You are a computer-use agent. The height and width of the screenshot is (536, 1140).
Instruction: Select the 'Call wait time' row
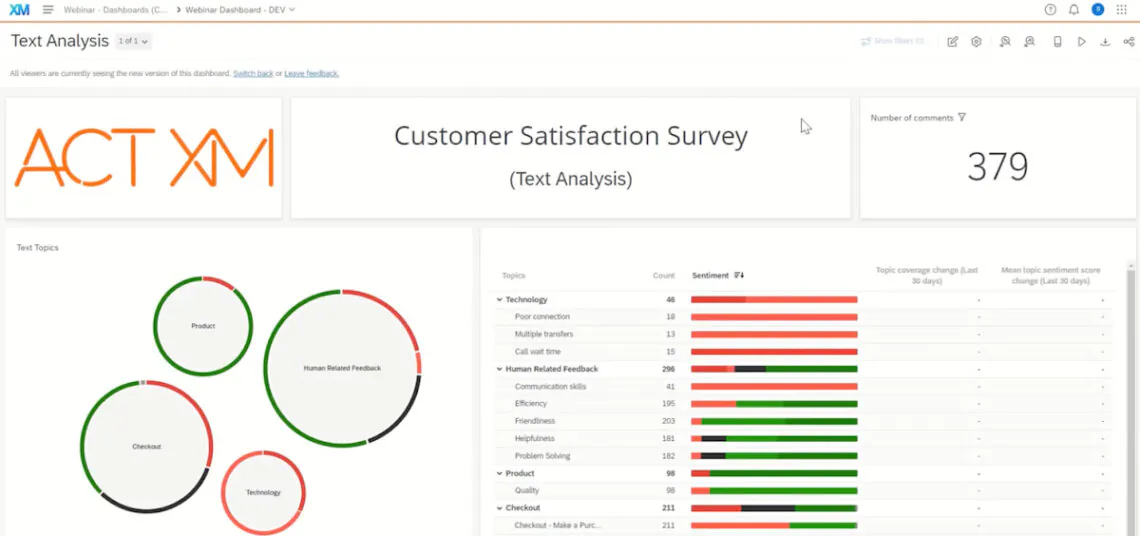[803, 352]
